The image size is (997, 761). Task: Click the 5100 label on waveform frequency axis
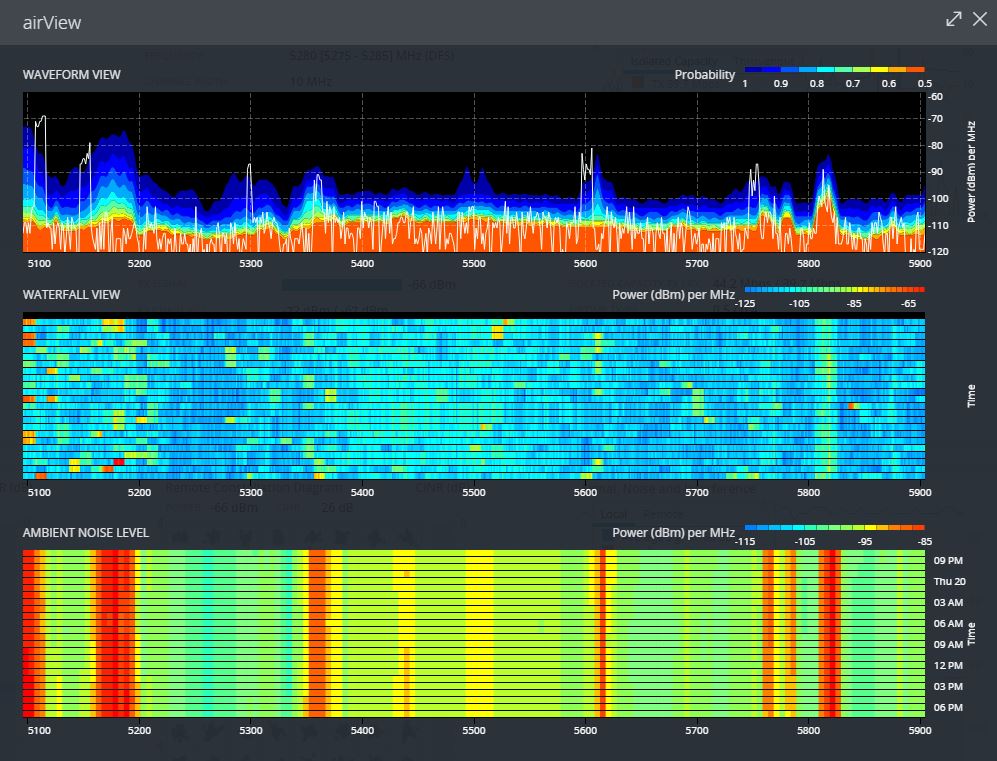(38, 263)
